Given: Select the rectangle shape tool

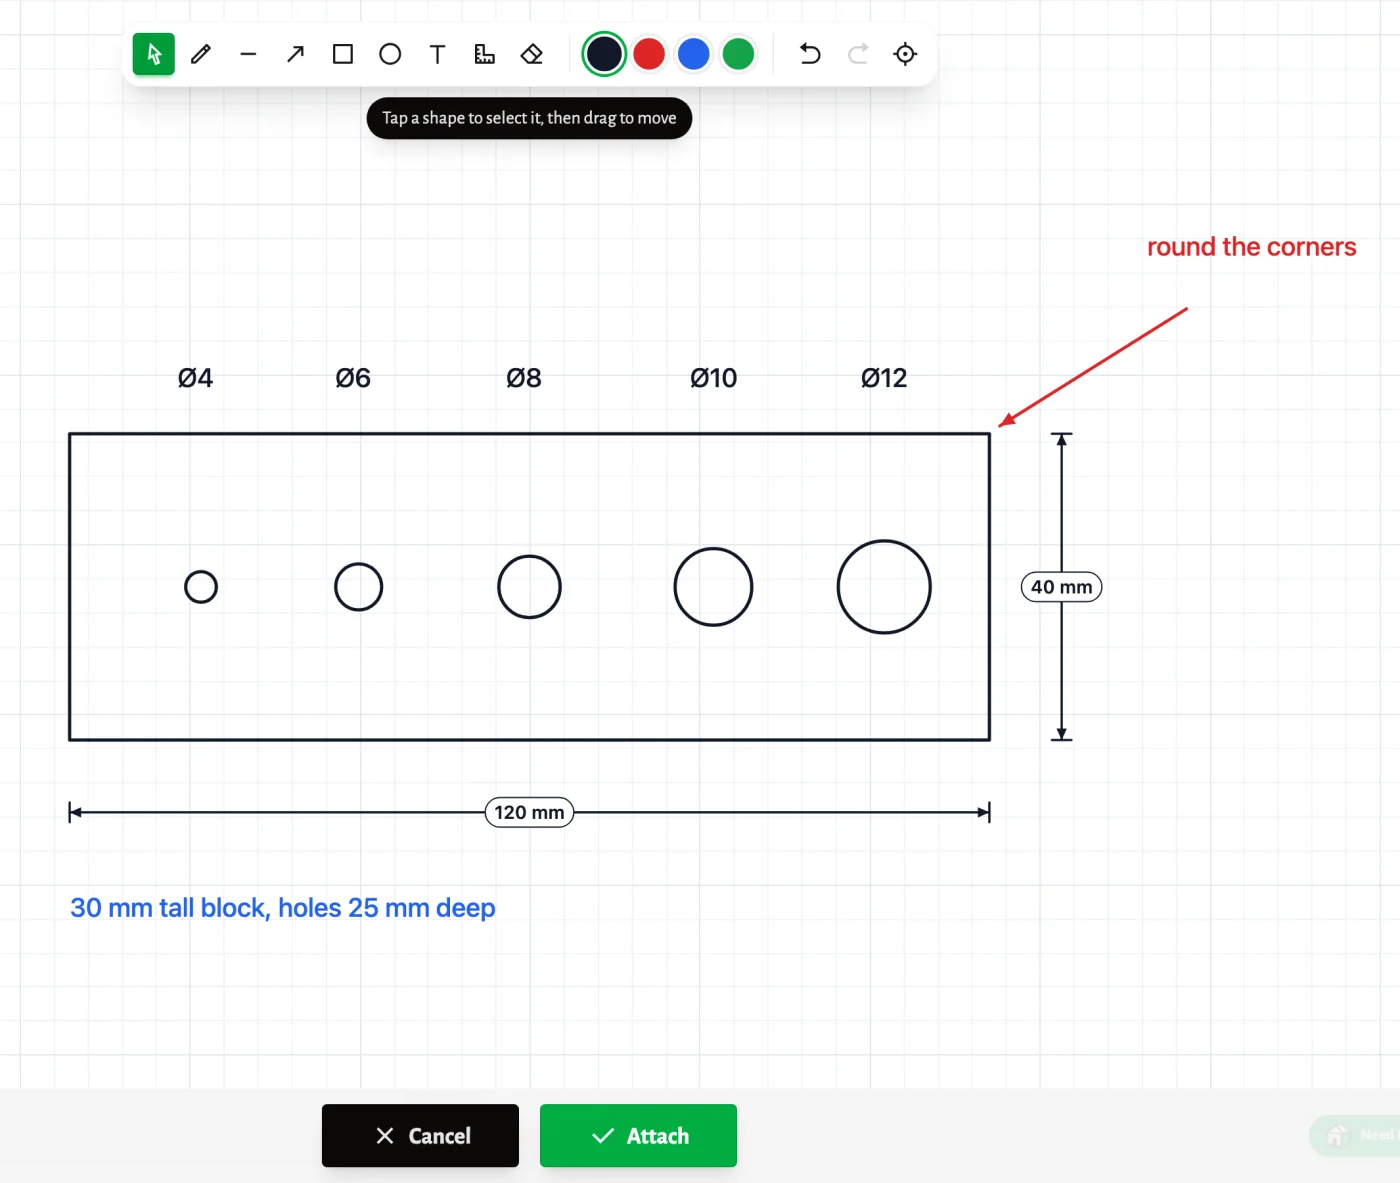Looking at the screenshot, I should 343,54.
